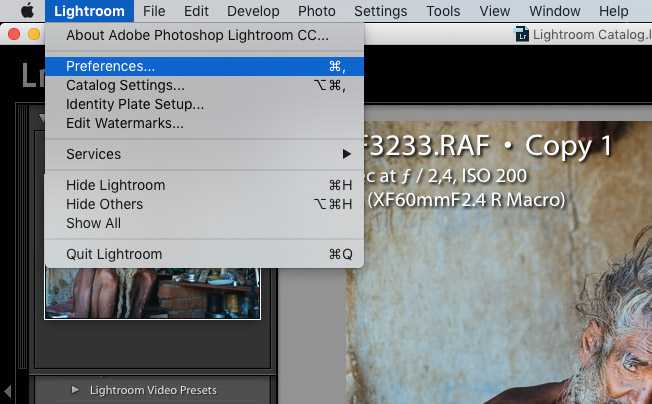Choose Identity Plate Setup...
This screenshot has height=404, width=652.
coord(204,104)
